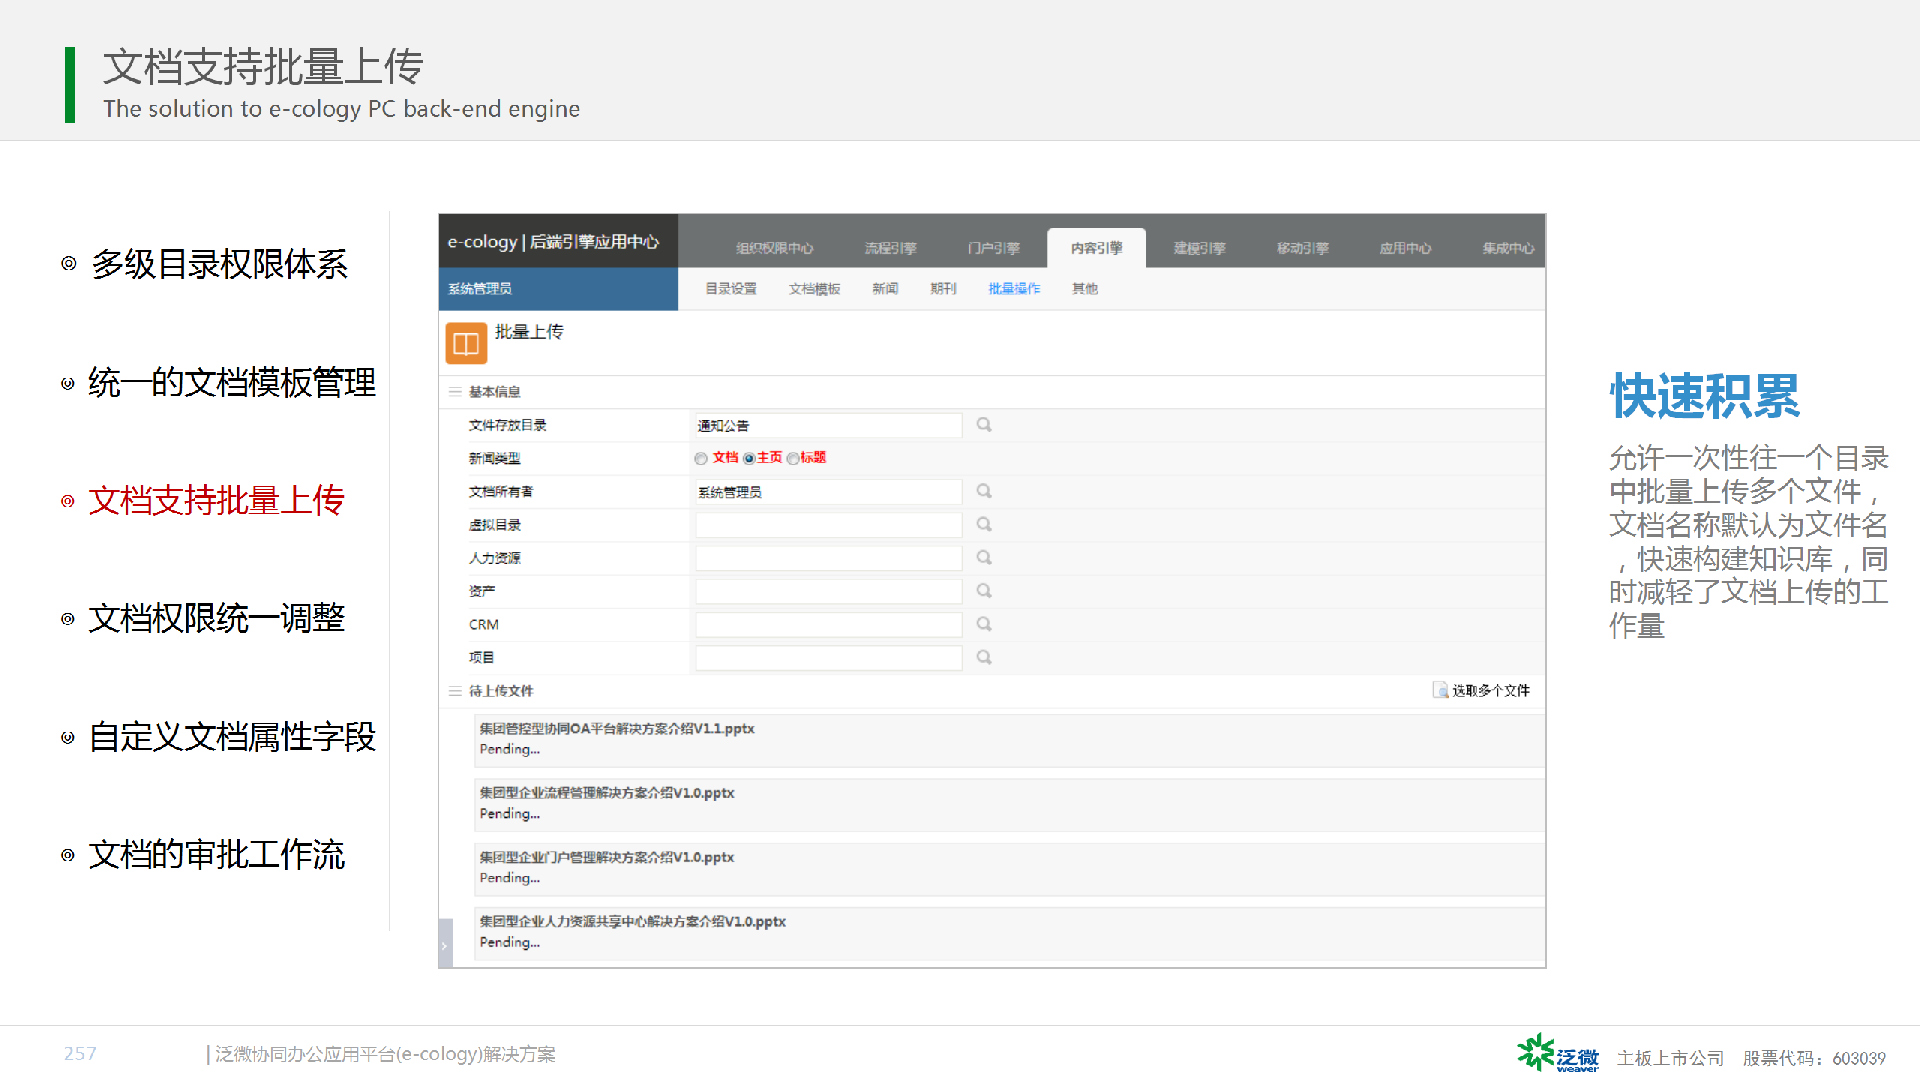Screen dimensions: 1920x1080
Task: Click the 项目 input field
Action: [x=828, y=657]
